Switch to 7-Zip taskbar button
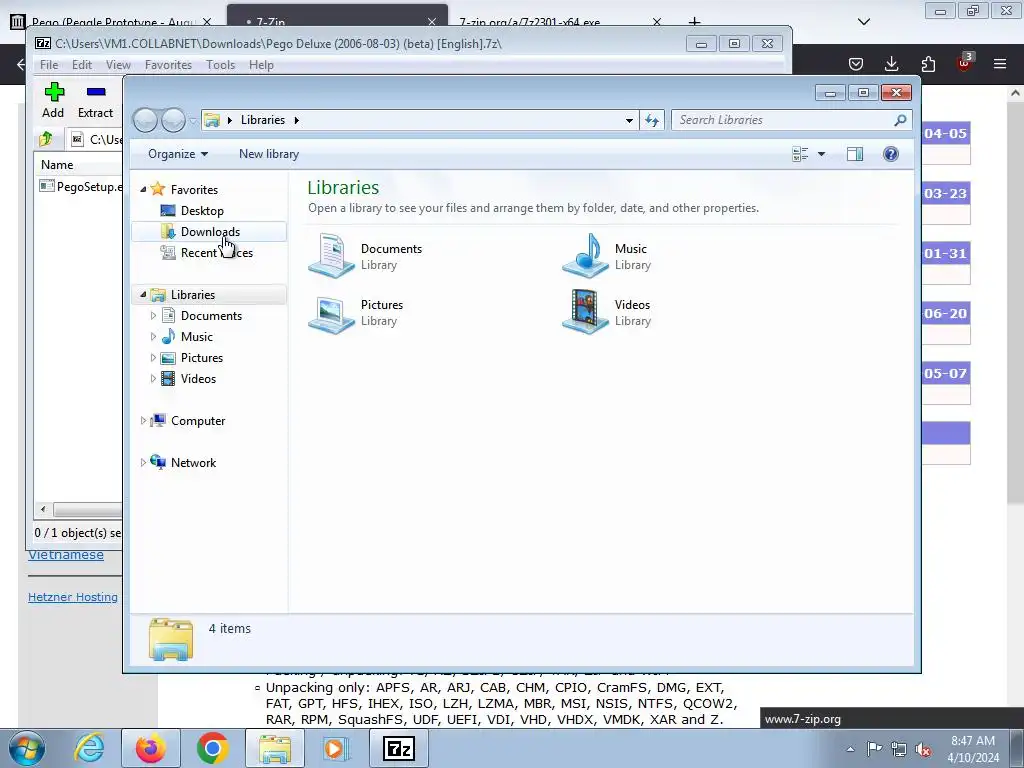Screen dimensions: 1024x768 click(398, 748)
